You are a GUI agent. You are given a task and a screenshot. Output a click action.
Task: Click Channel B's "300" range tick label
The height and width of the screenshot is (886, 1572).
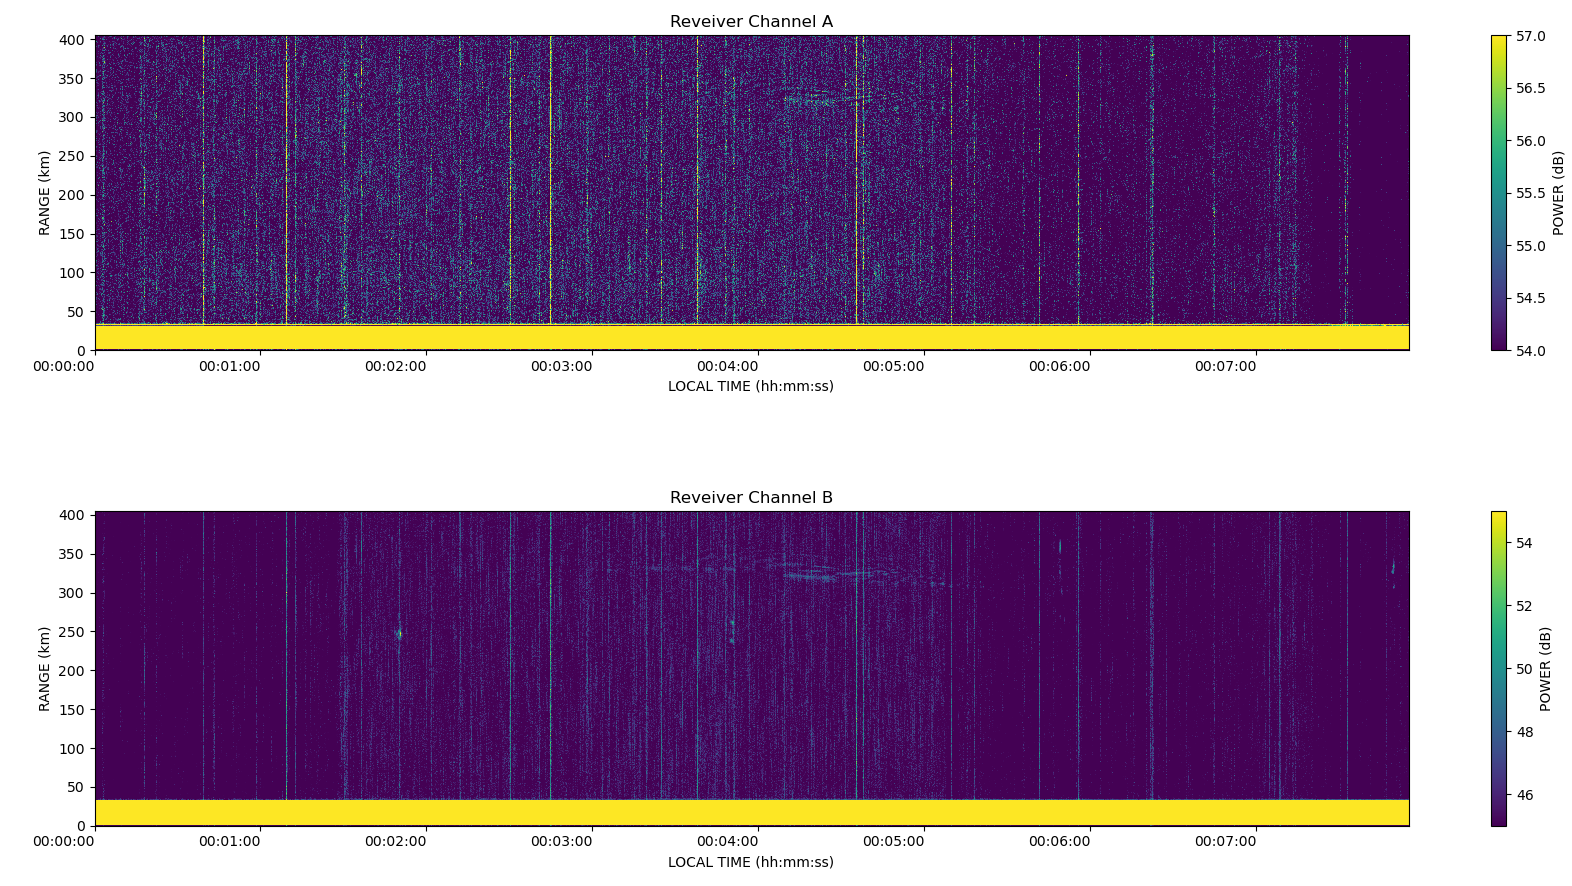pyautogui.click(x=72, y=593)
